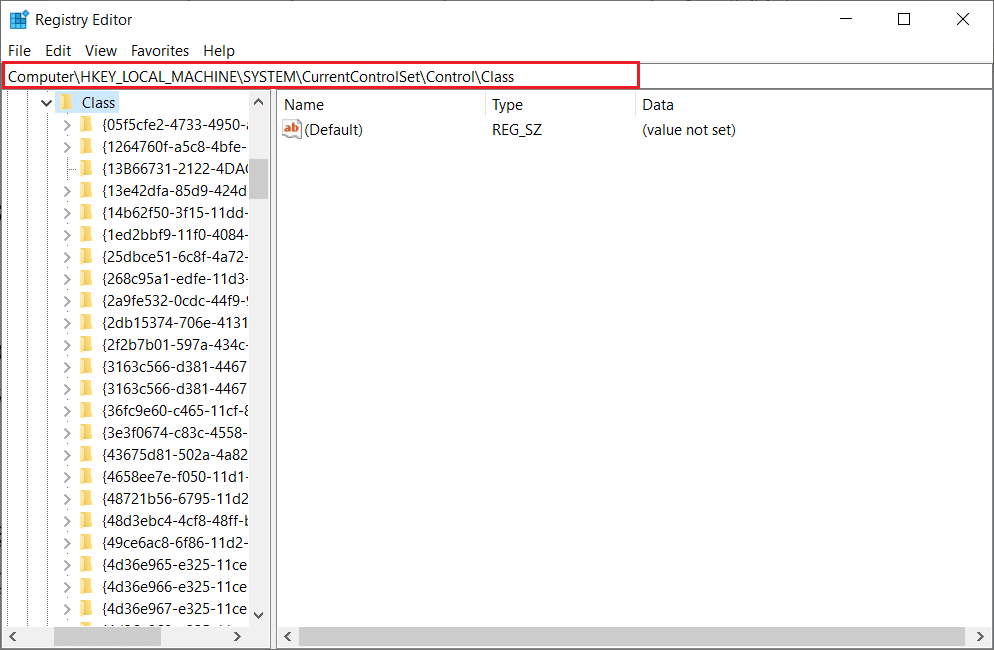Expand the {05f5cfe2-4733-4950 key
Image resolution: width=994 pixels, height=650 pixels.
[67, 125]
